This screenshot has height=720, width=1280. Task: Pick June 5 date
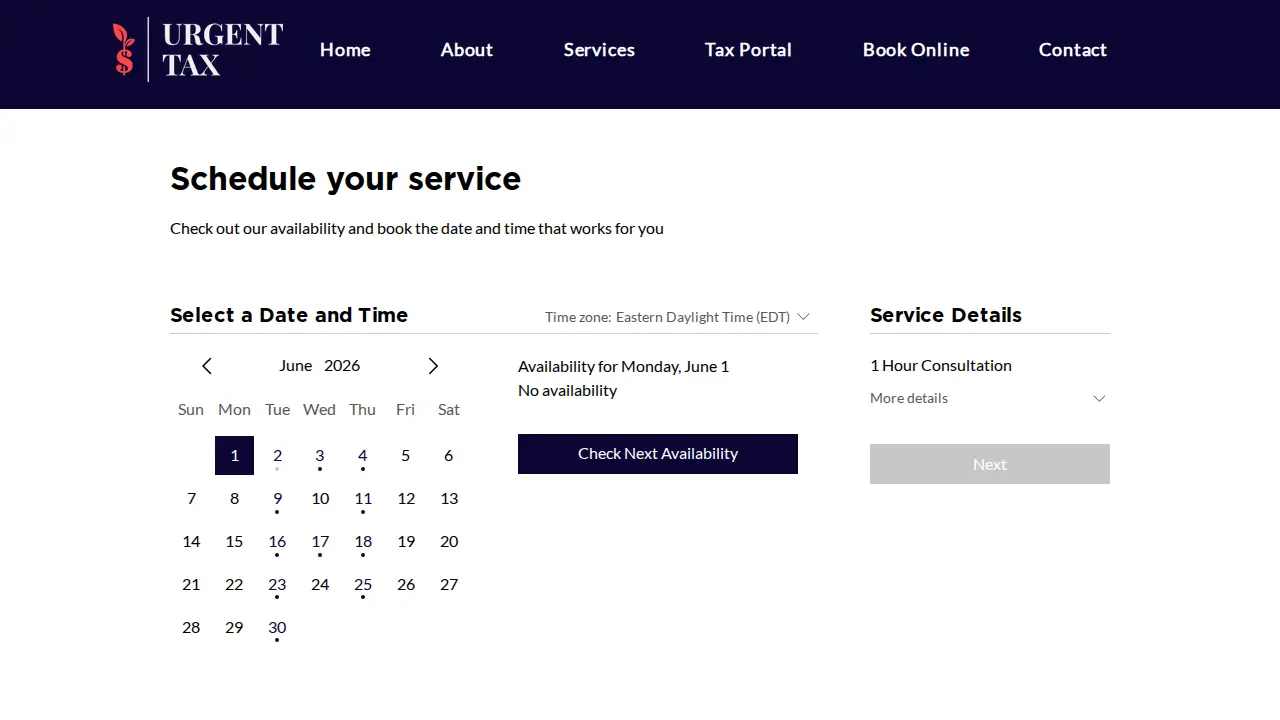406,455
